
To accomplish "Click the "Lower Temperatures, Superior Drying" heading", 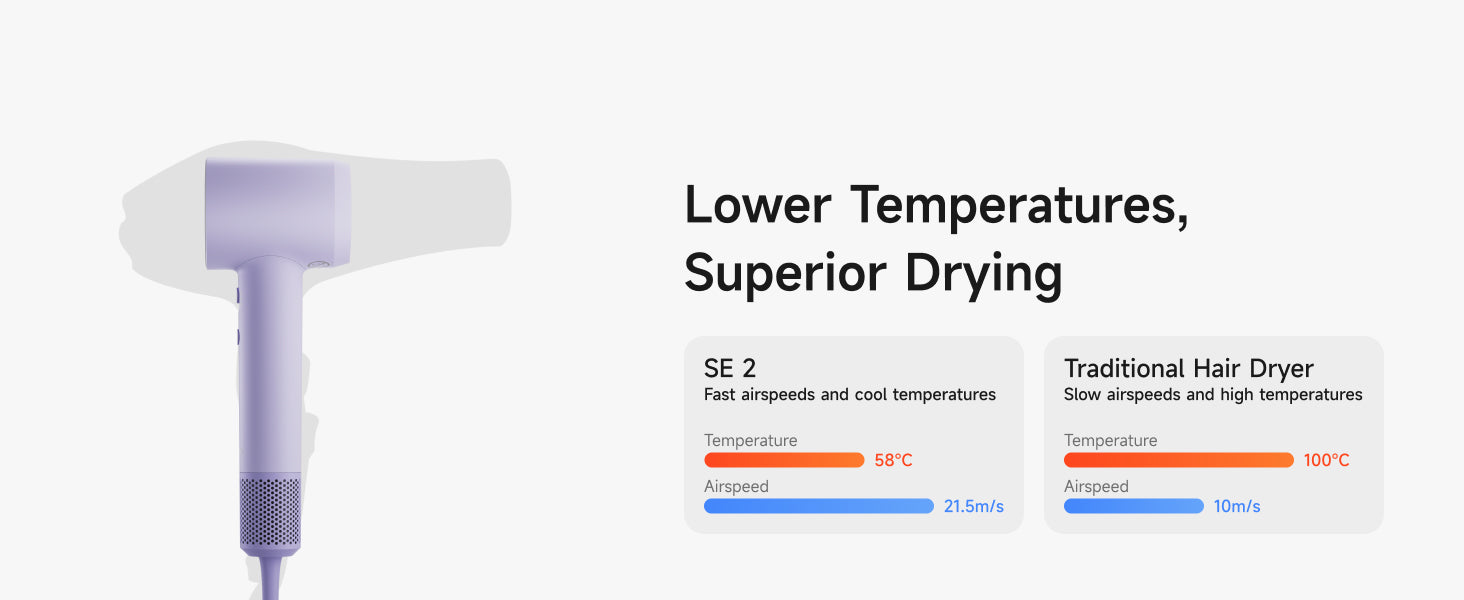I will 935,239.
